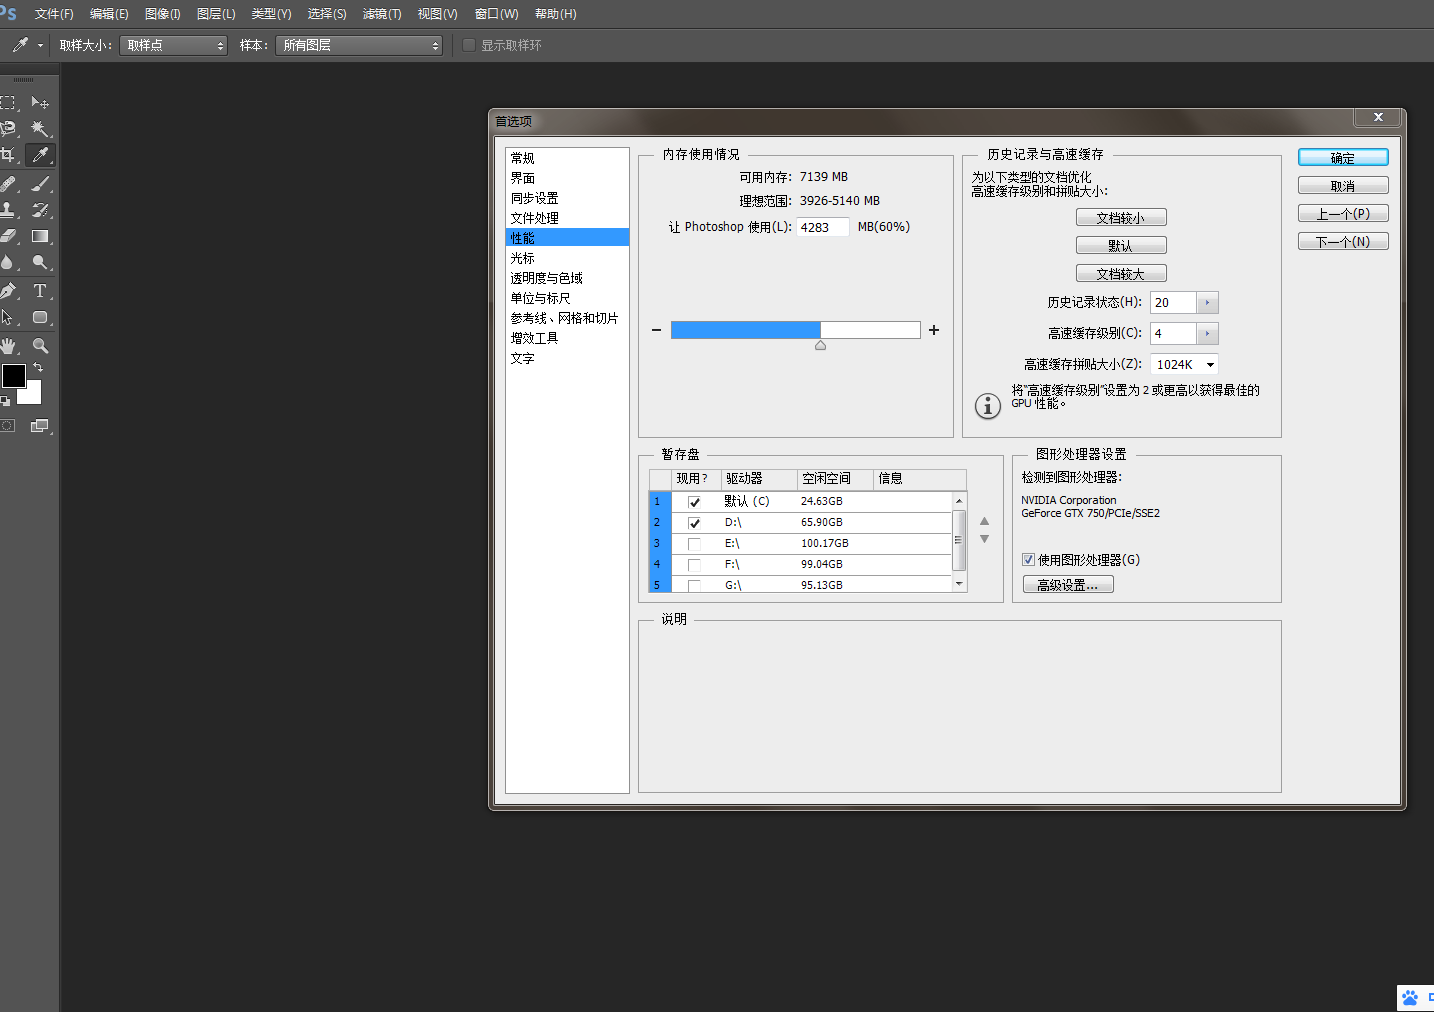Open the 滤镜(T) menu

point(381,14)
